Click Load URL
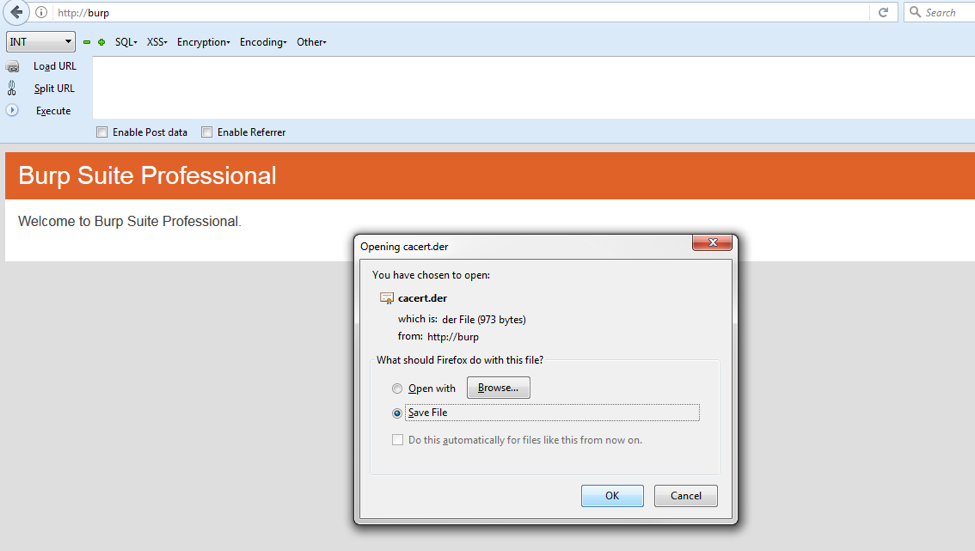The height and width of the screenshot is (551, 975). (x=55, y=66)
